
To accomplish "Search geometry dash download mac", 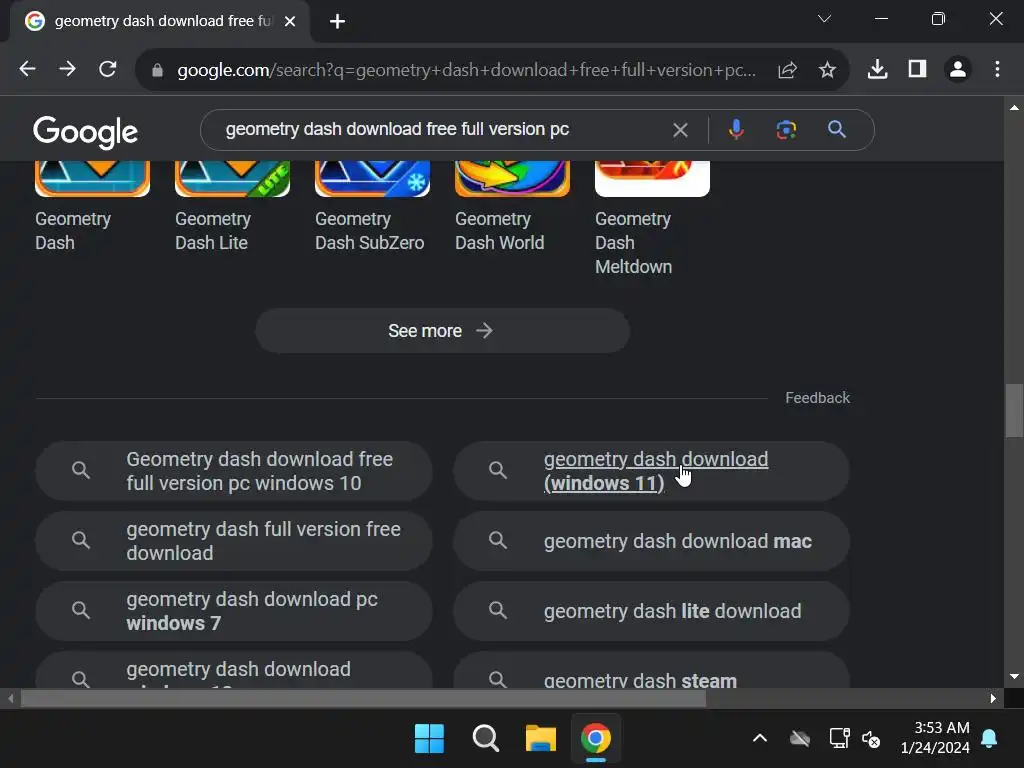I will (x=651, y=541).
